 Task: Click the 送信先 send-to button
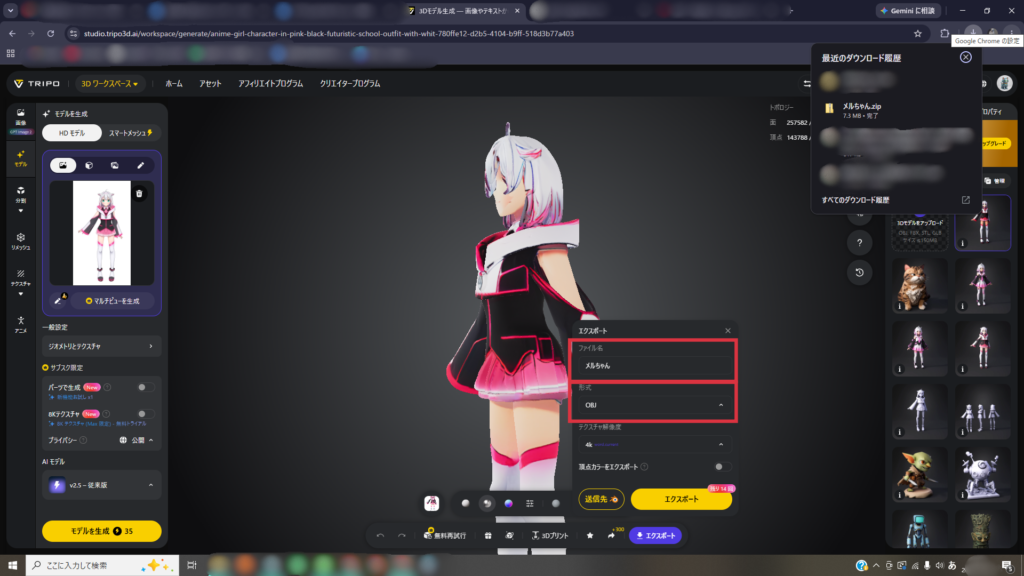601,499
